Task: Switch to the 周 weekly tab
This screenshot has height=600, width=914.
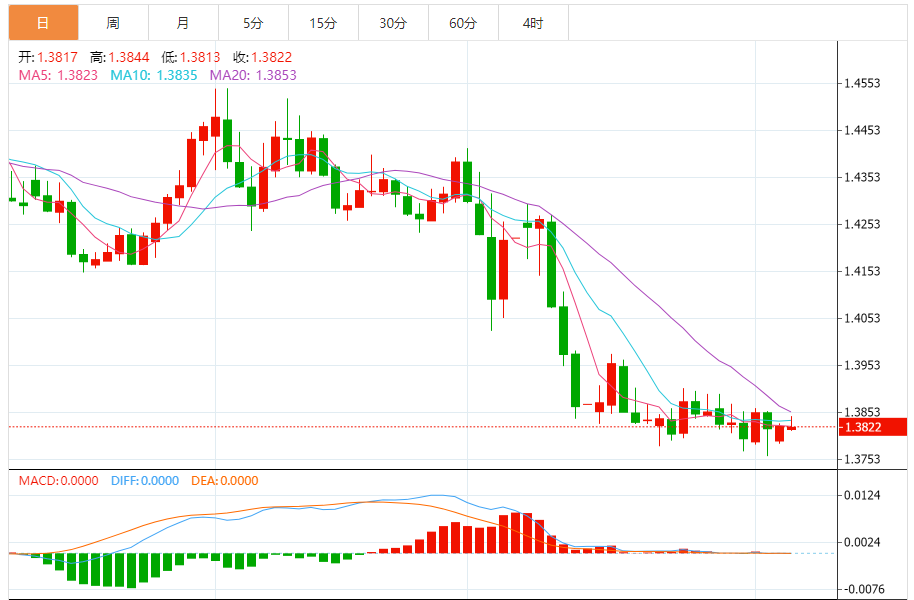Action: point(113,23)
